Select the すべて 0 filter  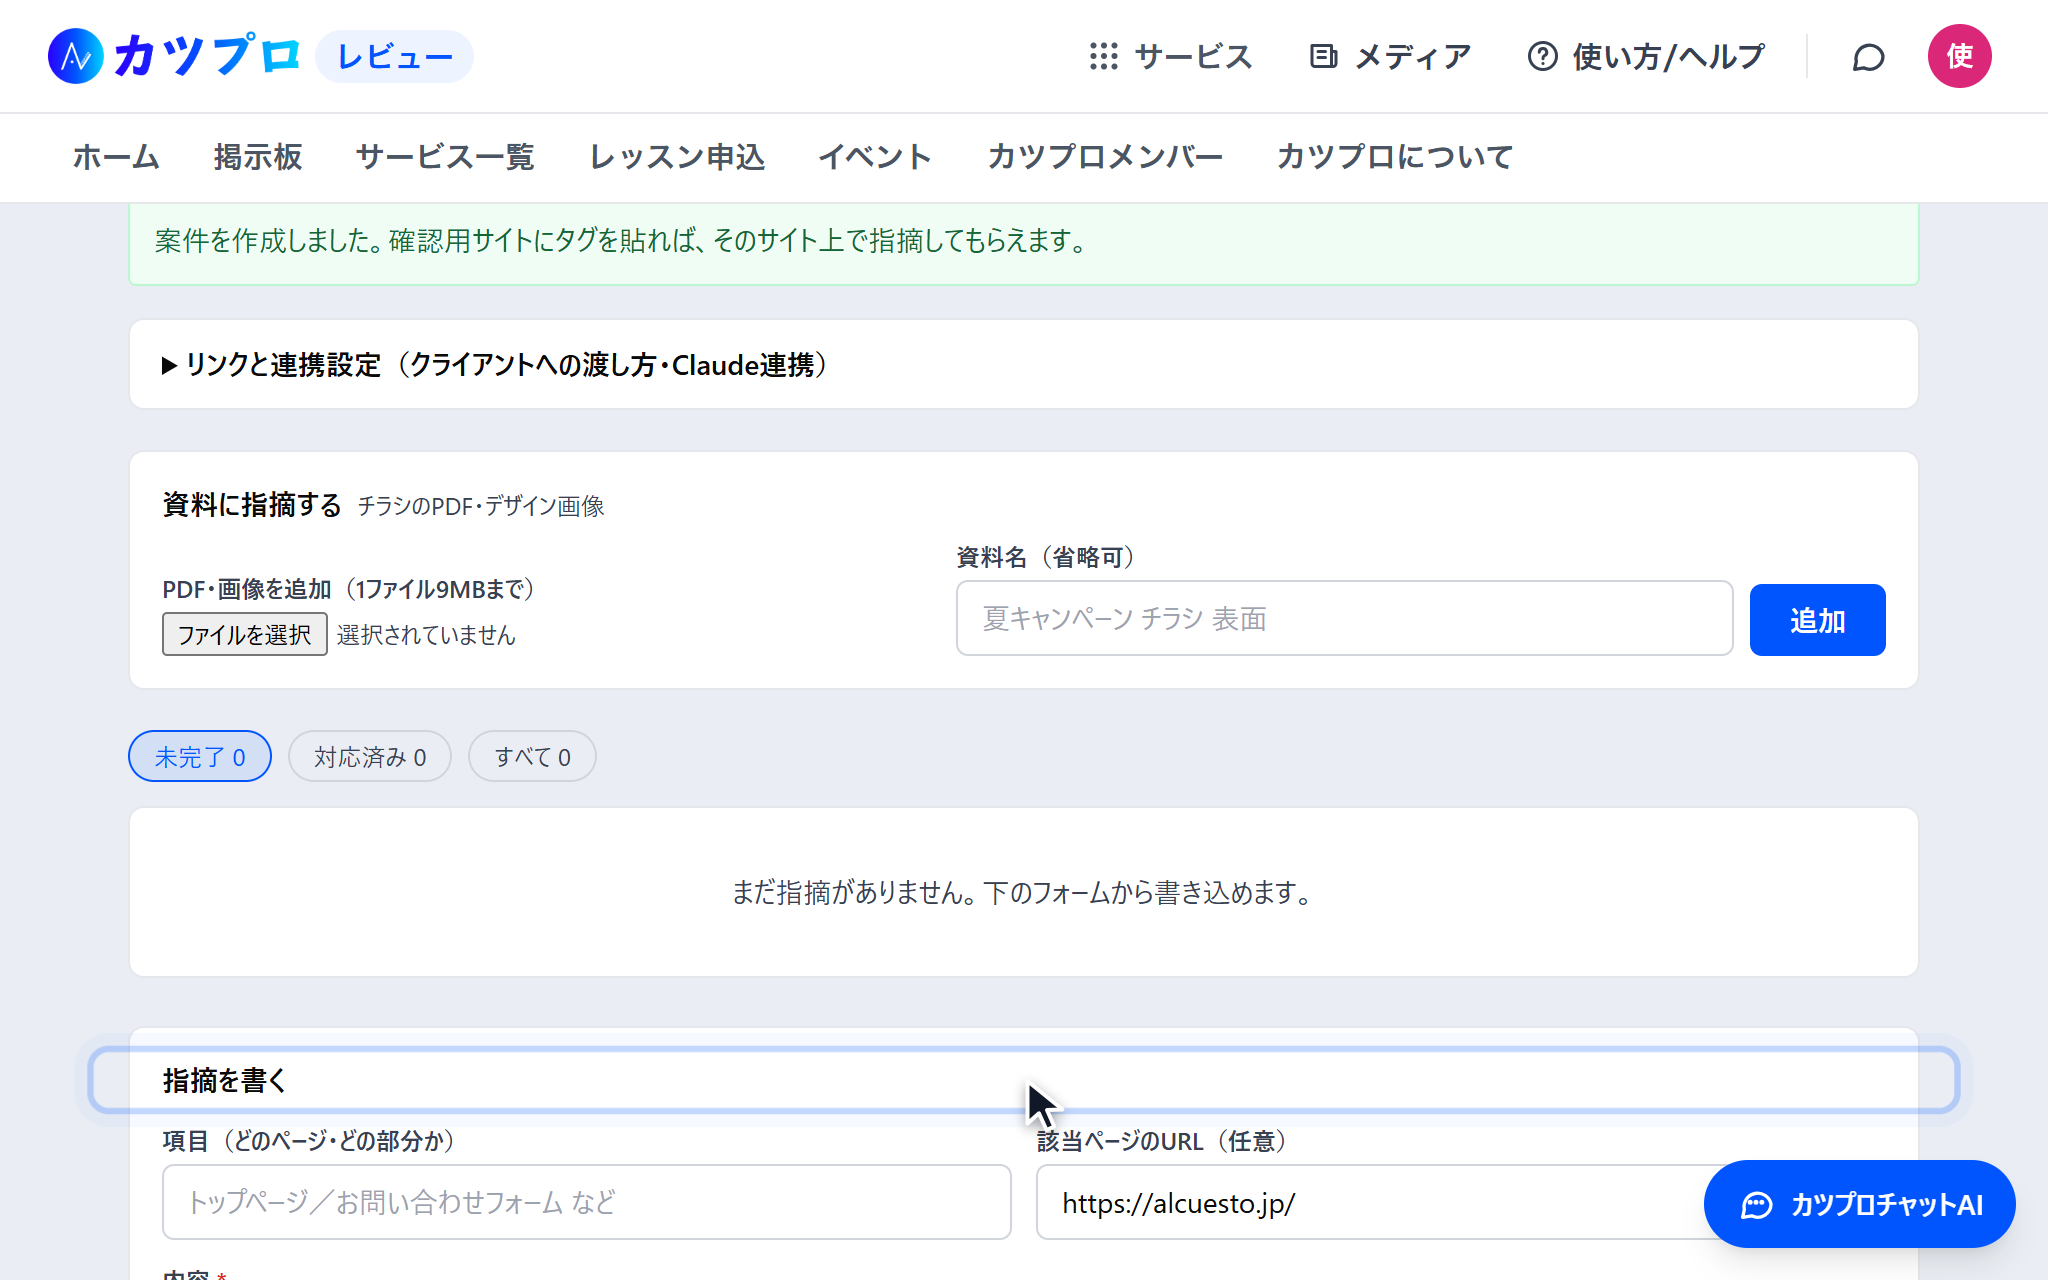[x=532, y=757]
